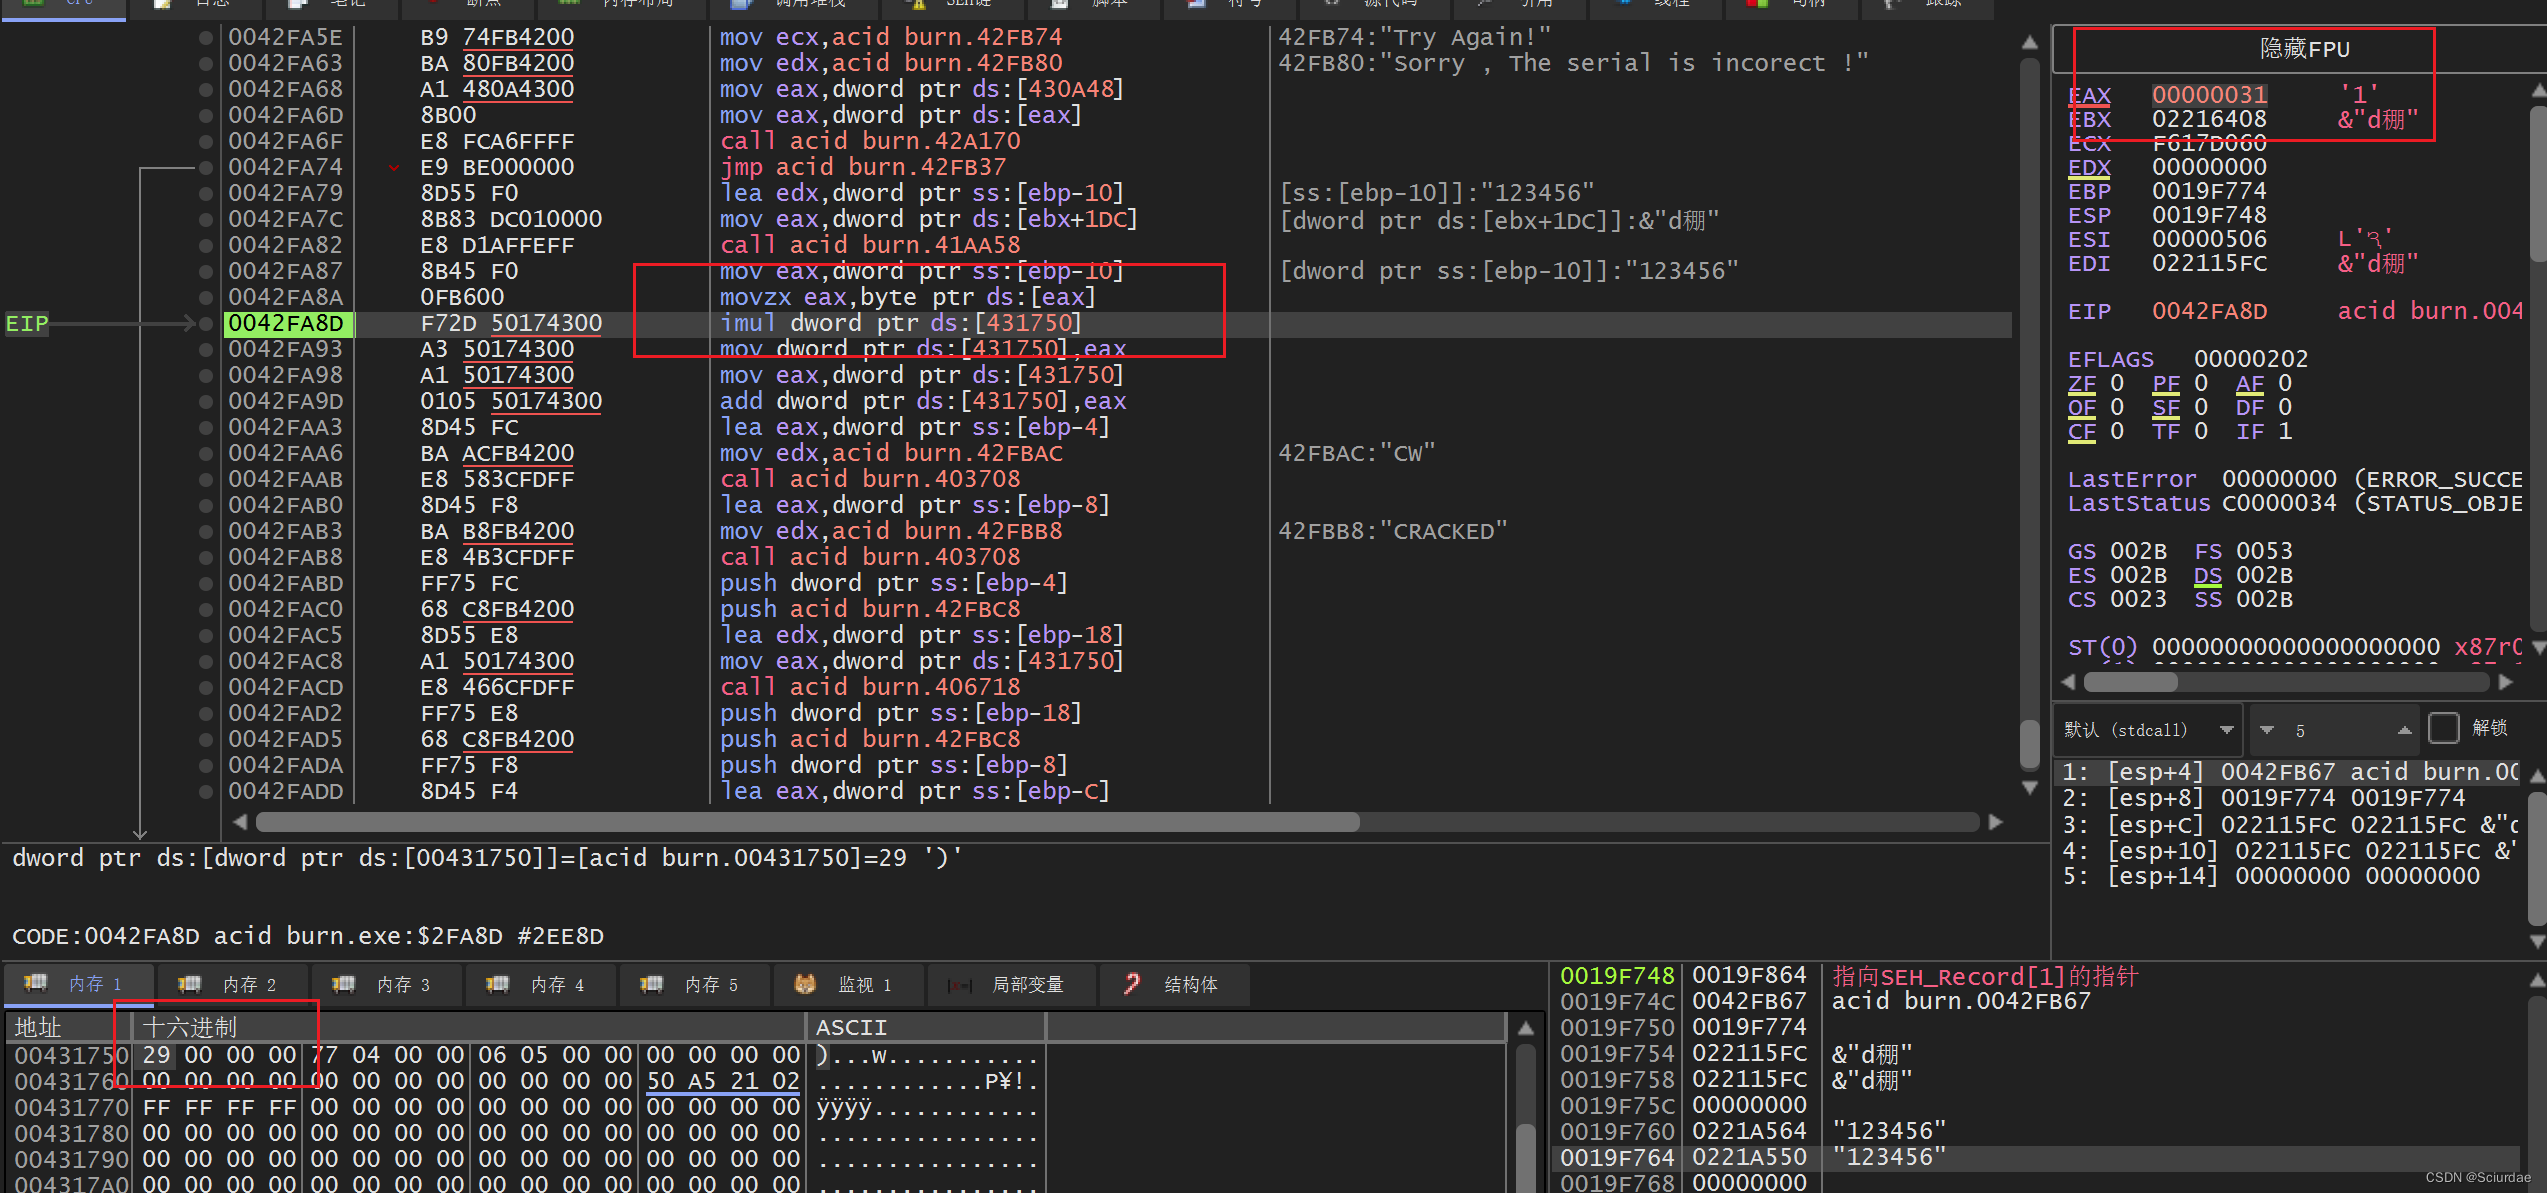
Task: Click the LastError value 00000000
Action: [2279, 479]
